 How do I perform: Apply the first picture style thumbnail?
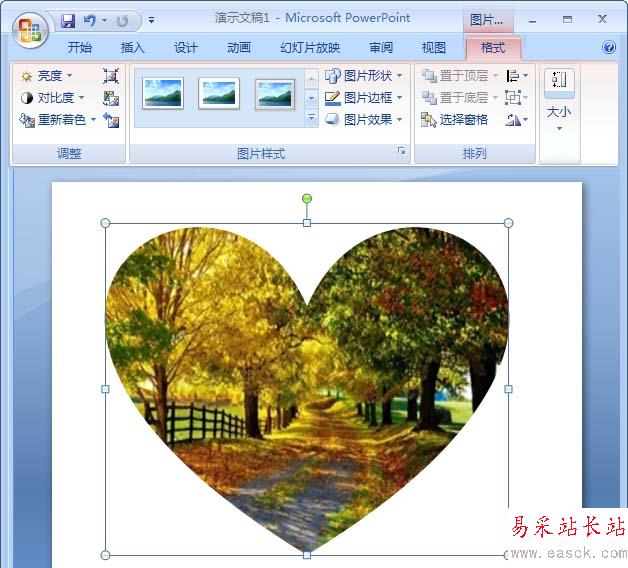coord(163,94)
